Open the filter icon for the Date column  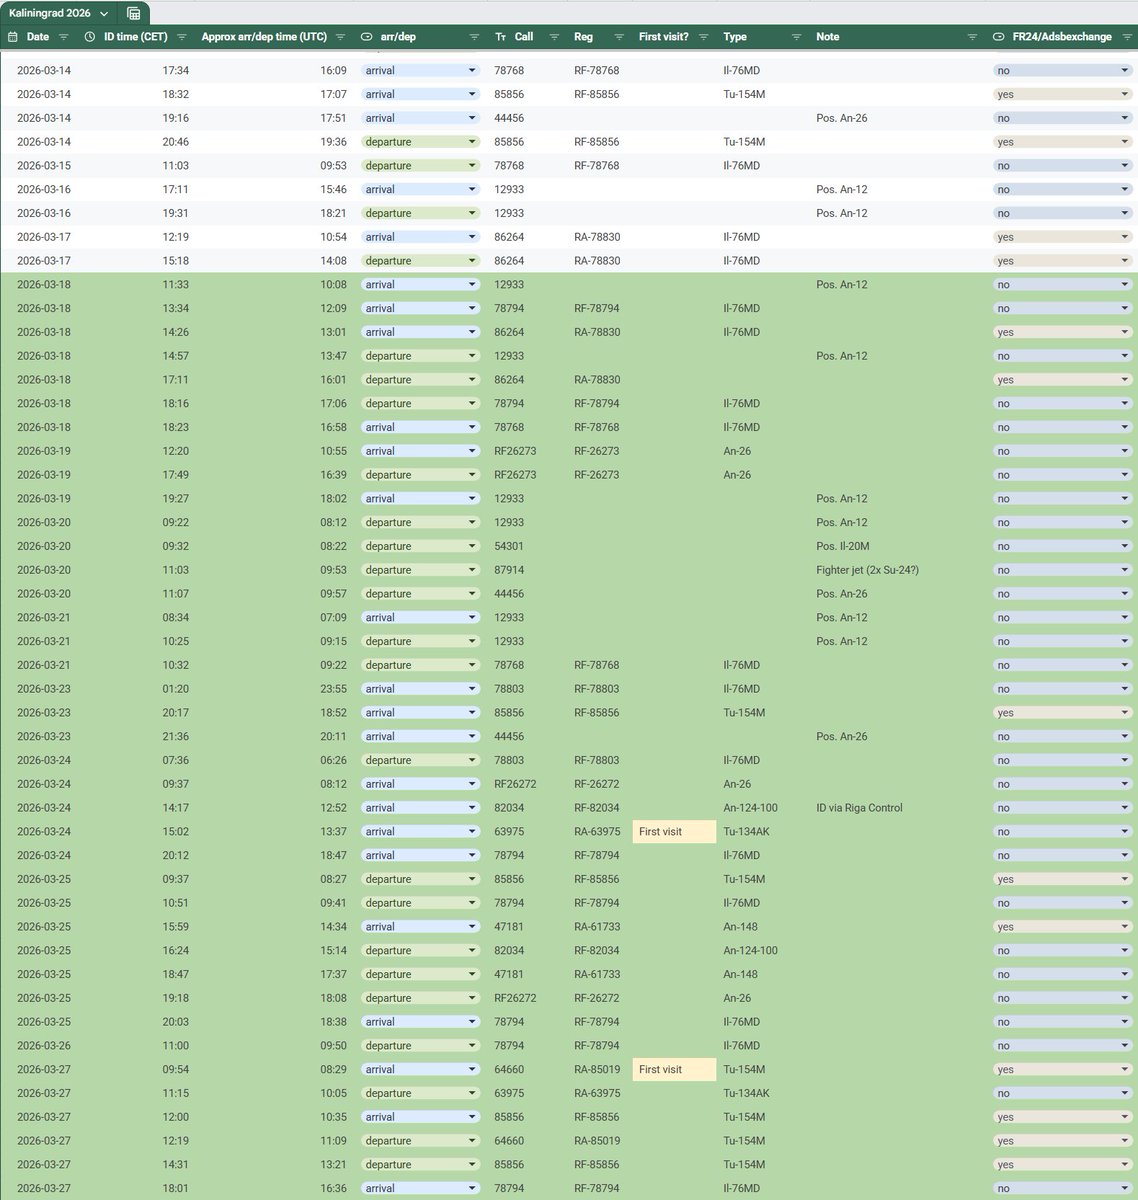tap(64, 37)
